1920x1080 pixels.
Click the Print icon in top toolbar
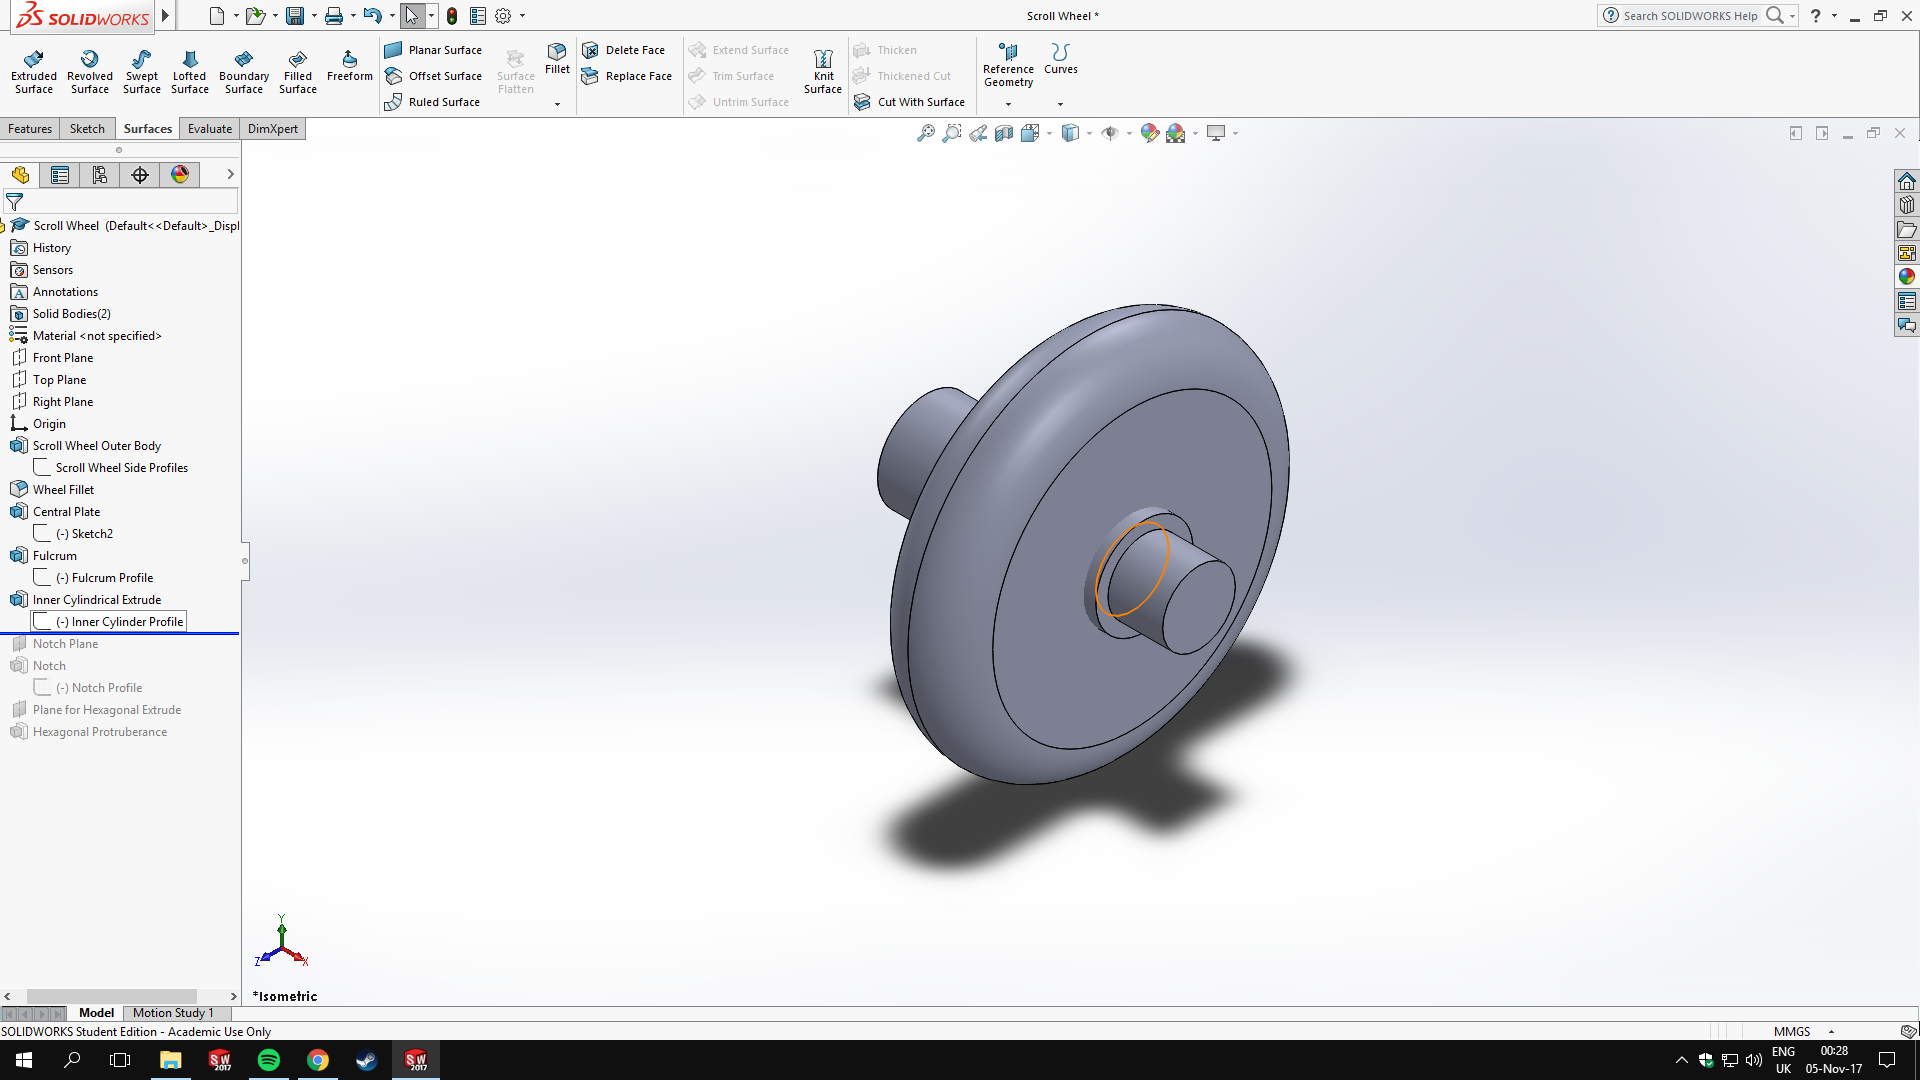click(x=334, y=16)
